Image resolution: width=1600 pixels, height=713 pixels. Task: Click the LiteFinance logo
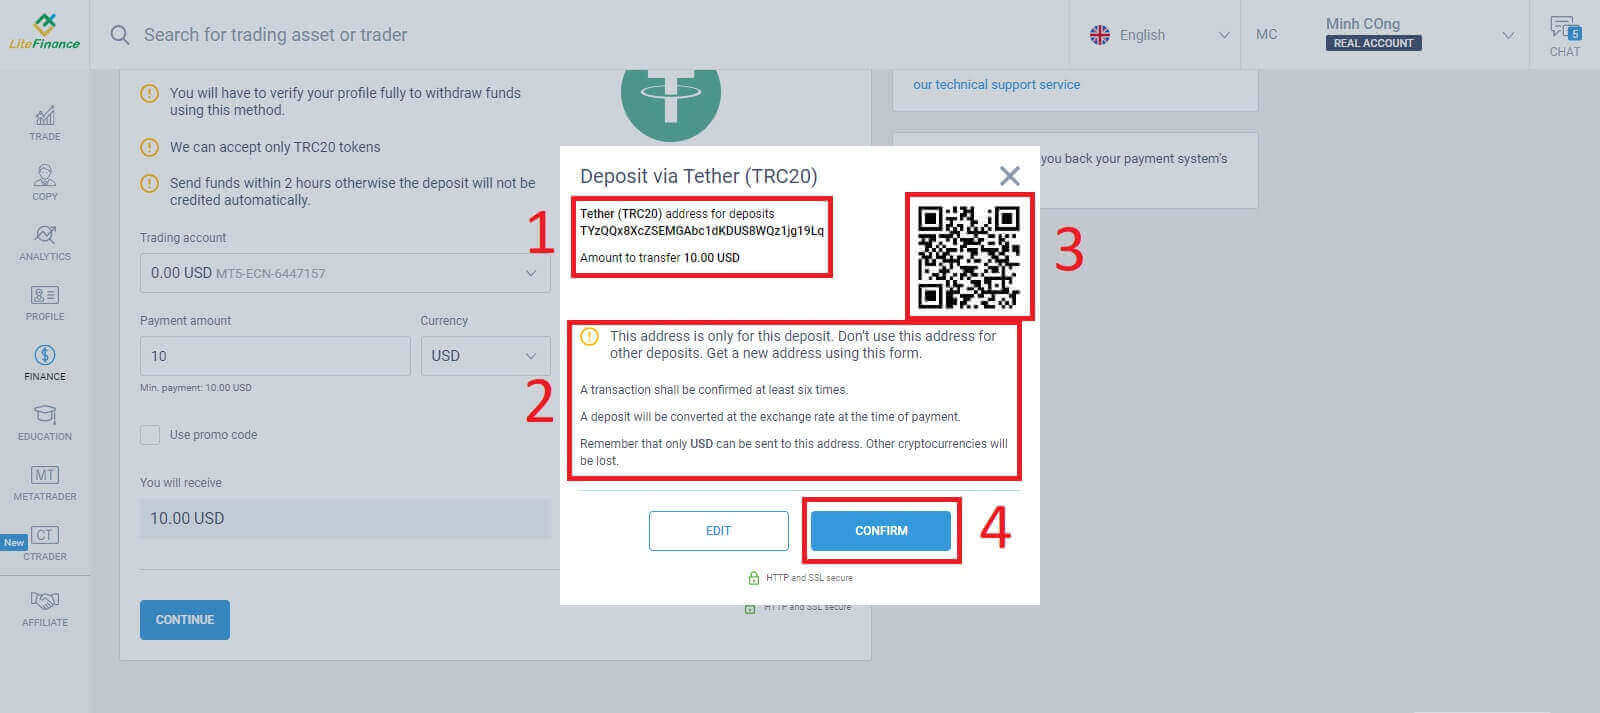tap(44, 33)
